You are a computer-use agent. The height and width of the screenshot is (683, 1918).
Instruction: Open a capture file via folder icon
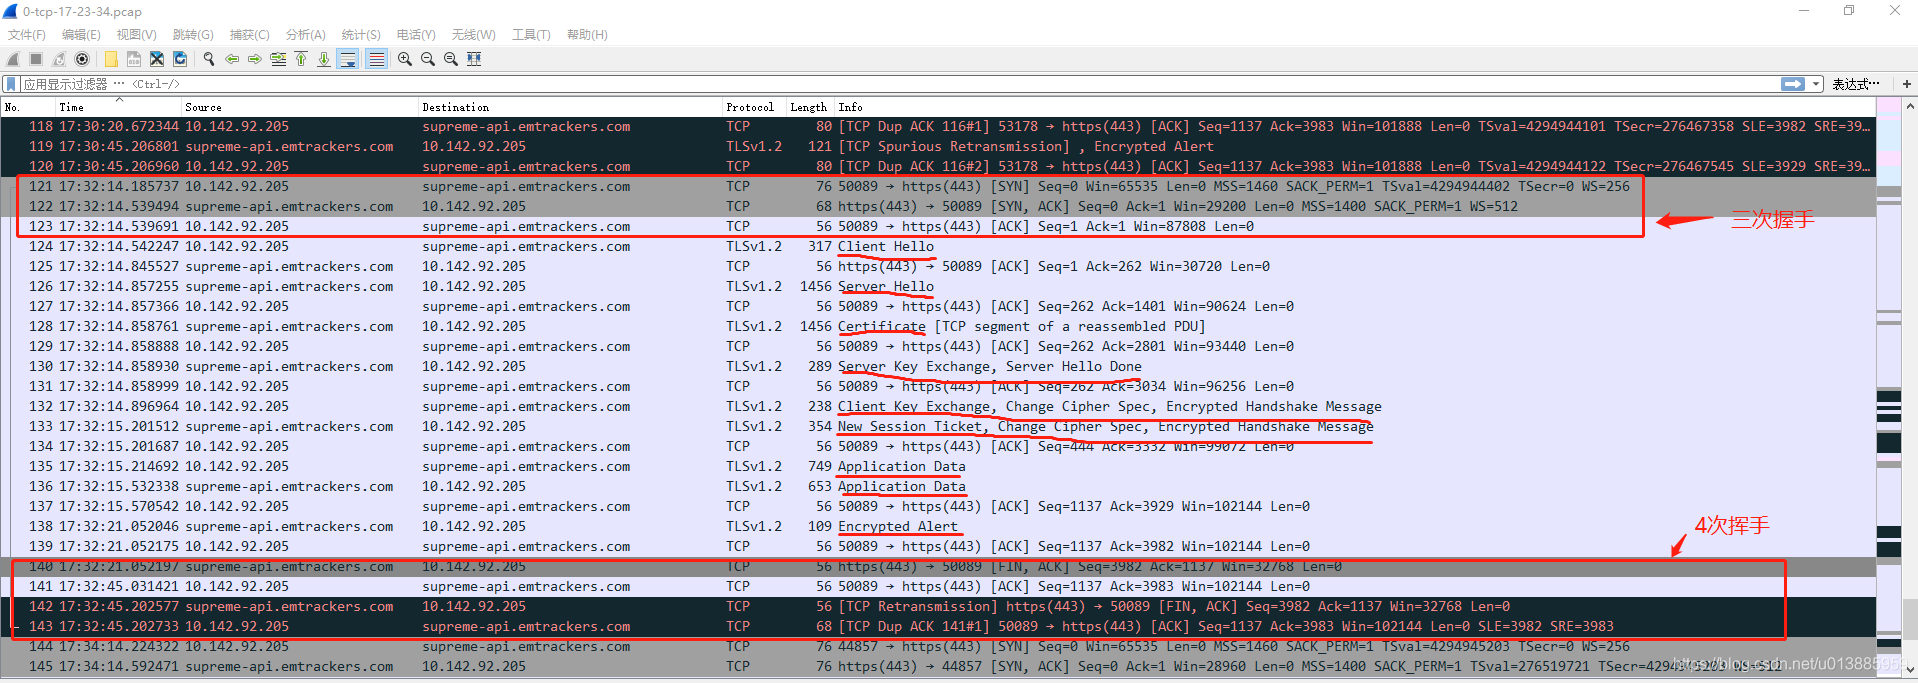(x=110, y=59)
